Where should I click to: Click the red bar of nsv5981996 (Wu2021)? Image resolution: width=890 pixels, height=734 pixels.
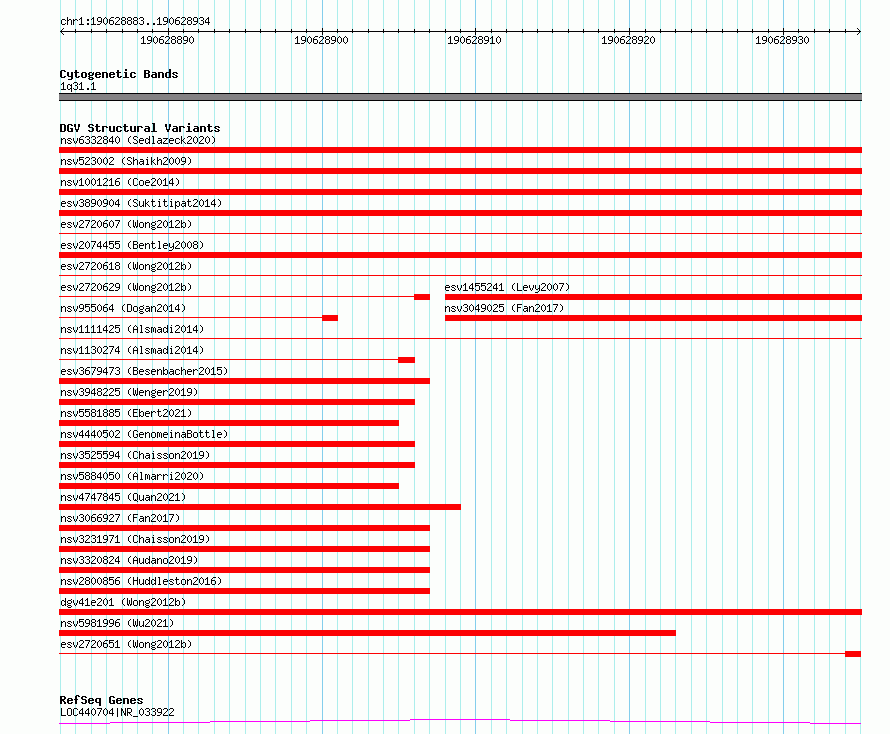pyautogui.click(x=367, y=633)
